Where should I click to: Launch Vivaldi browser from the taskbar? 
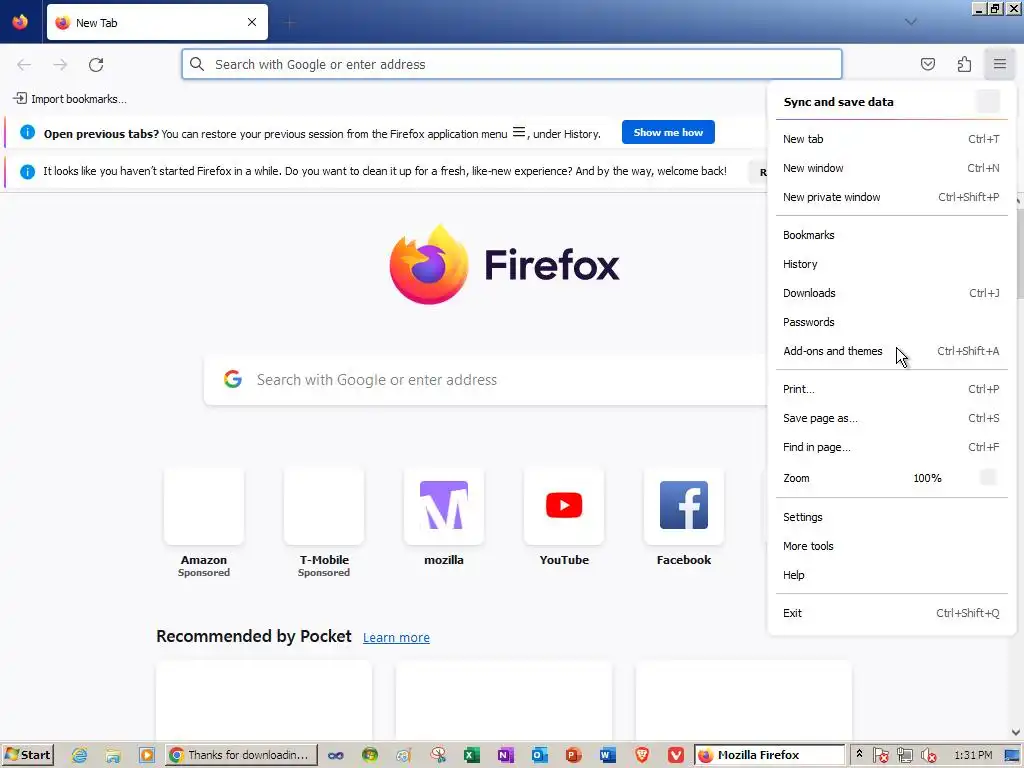coord(676,756)
